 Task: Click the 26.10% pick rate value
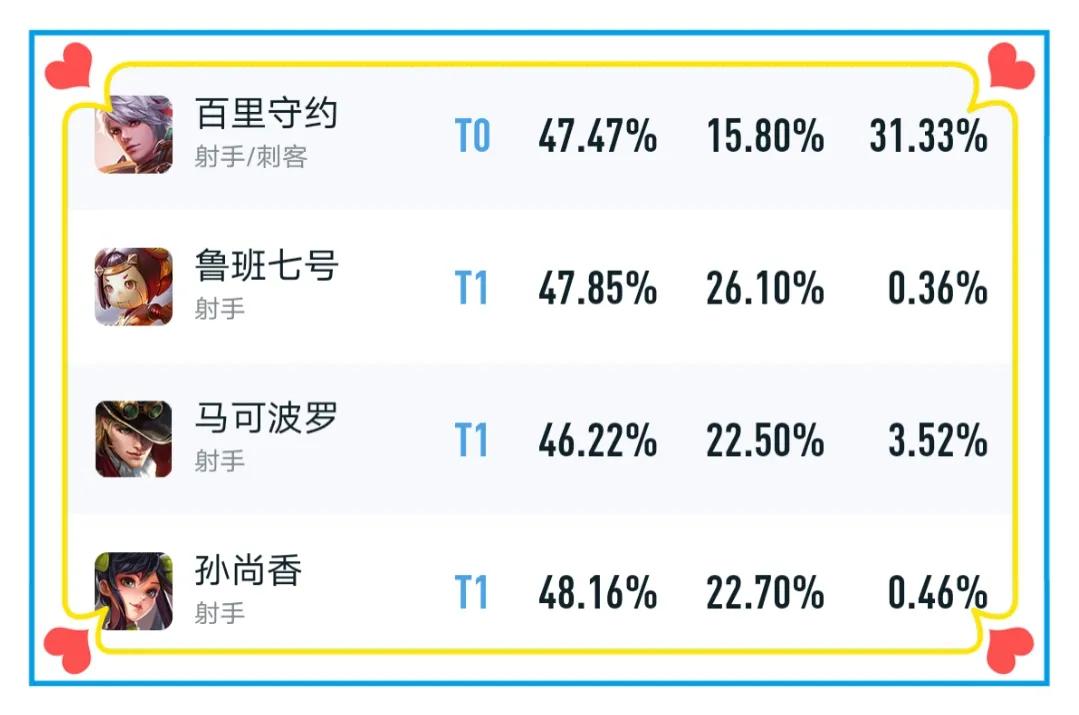[765, 288]
